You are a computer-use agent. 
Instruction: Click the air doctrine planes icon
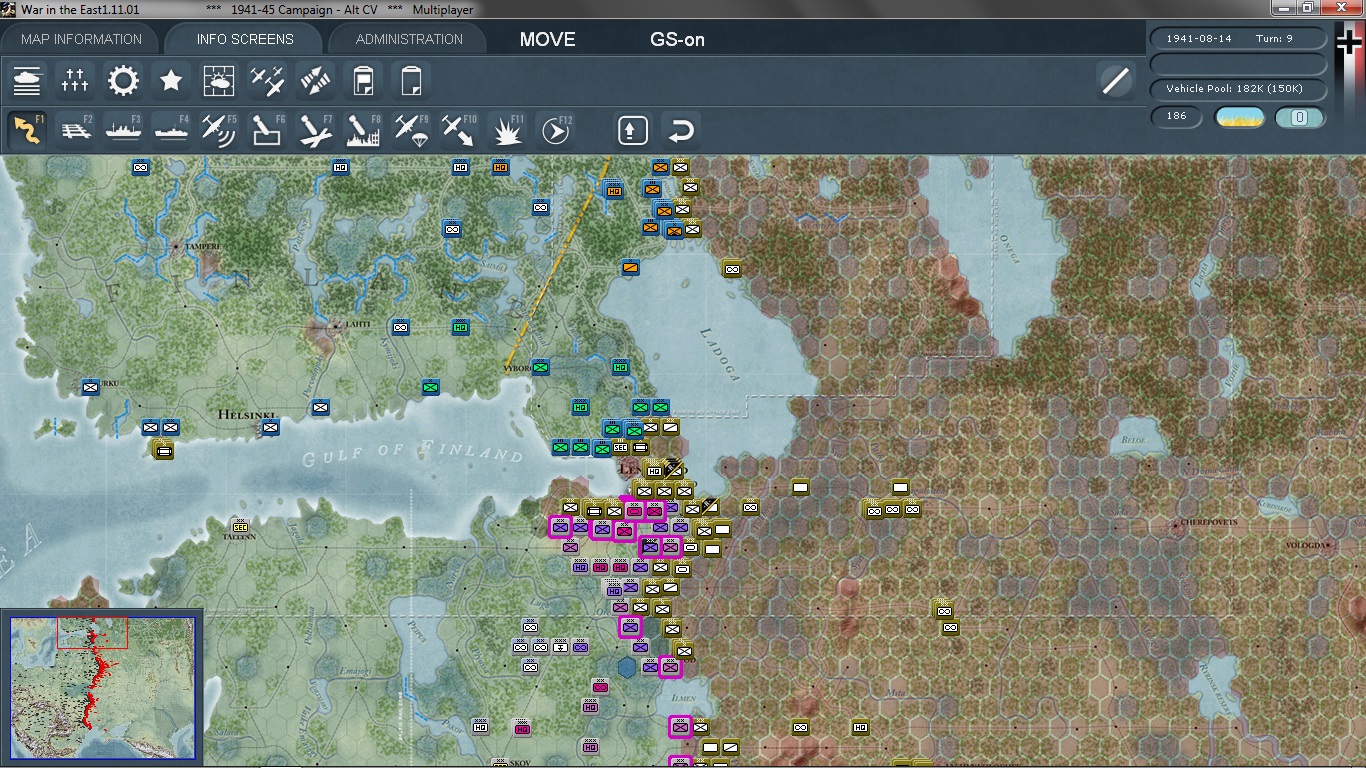pyautogui.click(x=267, y=81)
